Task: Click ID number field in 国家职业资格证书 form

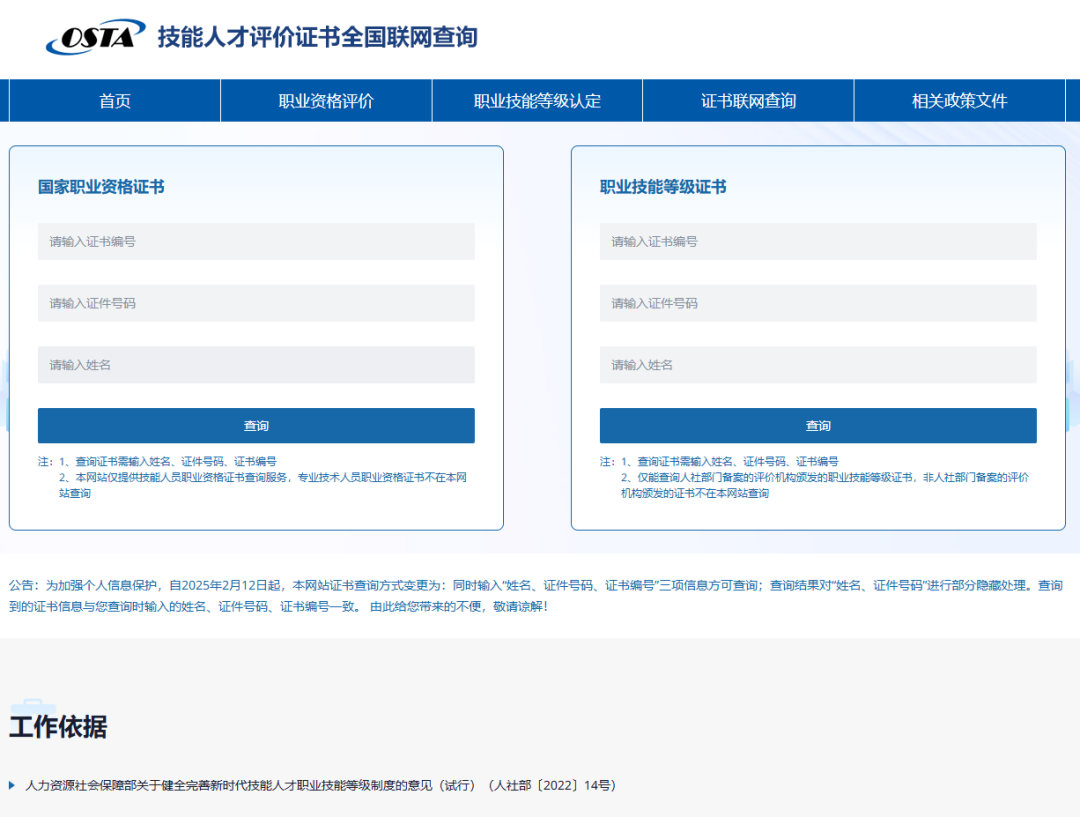Action: click(x=256, y=303)
